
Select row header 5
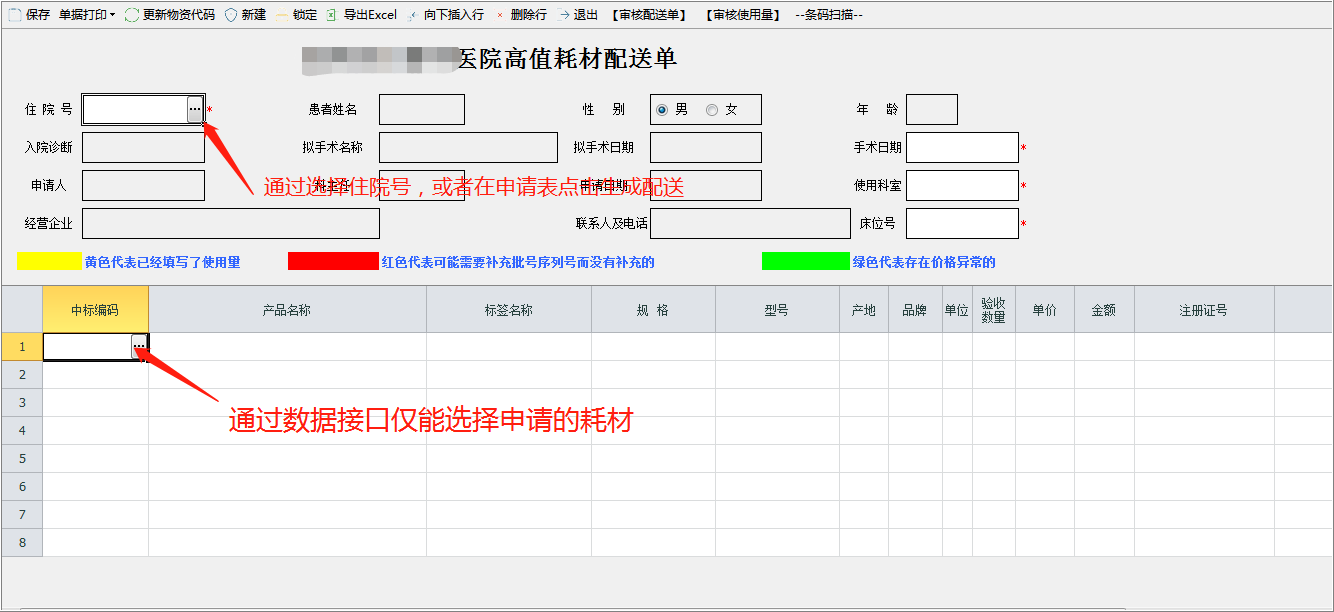point(22,458)
